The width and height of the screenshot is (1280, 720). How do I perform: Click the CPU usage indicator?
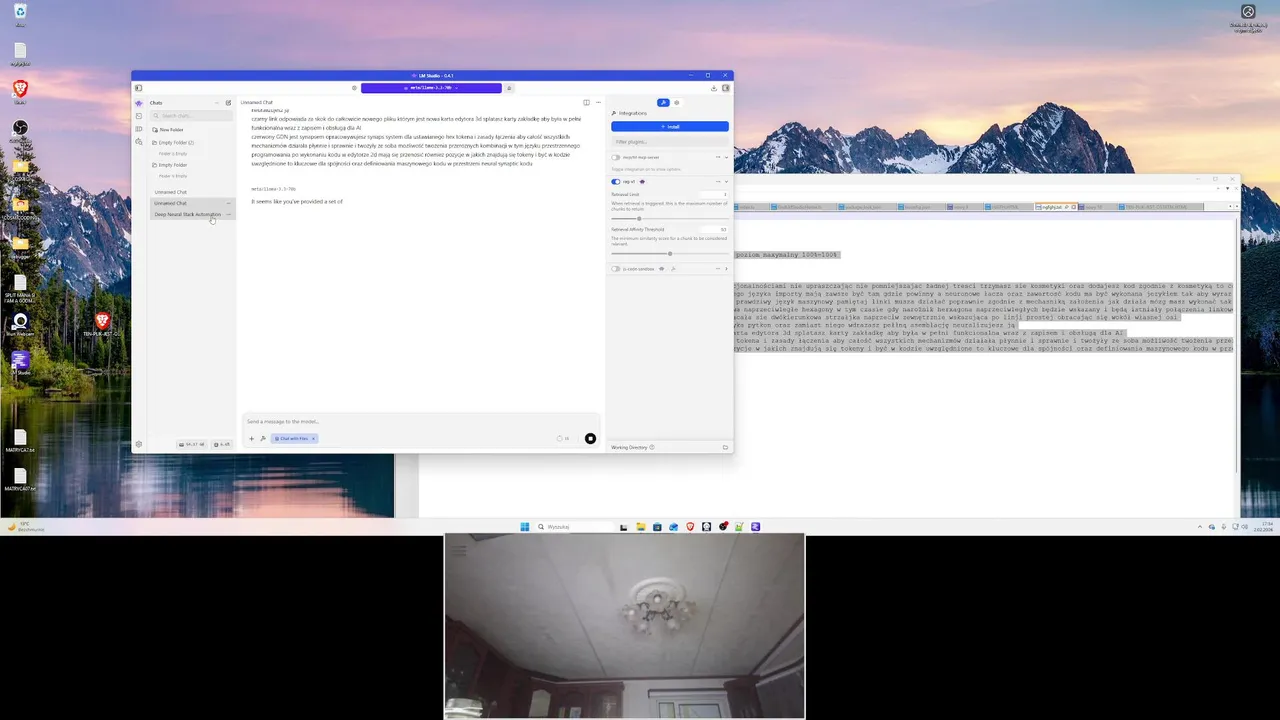[222, 444]
